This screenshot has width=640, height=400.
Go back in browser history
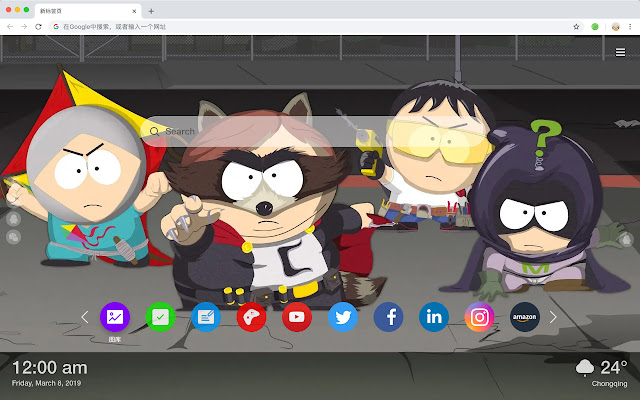coord(10,27)
